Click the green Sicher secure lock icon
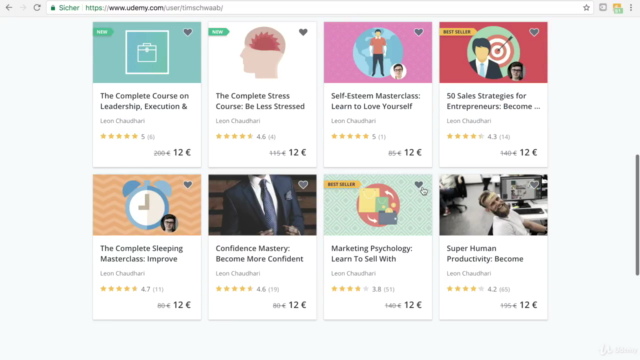640x360 pixels. click(53, 8)
